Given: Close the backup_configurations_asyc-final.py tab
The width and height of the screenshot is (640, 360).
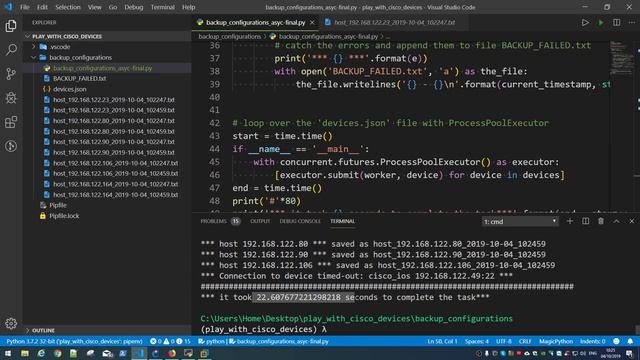Looking at the screenshot, I should (312, 22).
